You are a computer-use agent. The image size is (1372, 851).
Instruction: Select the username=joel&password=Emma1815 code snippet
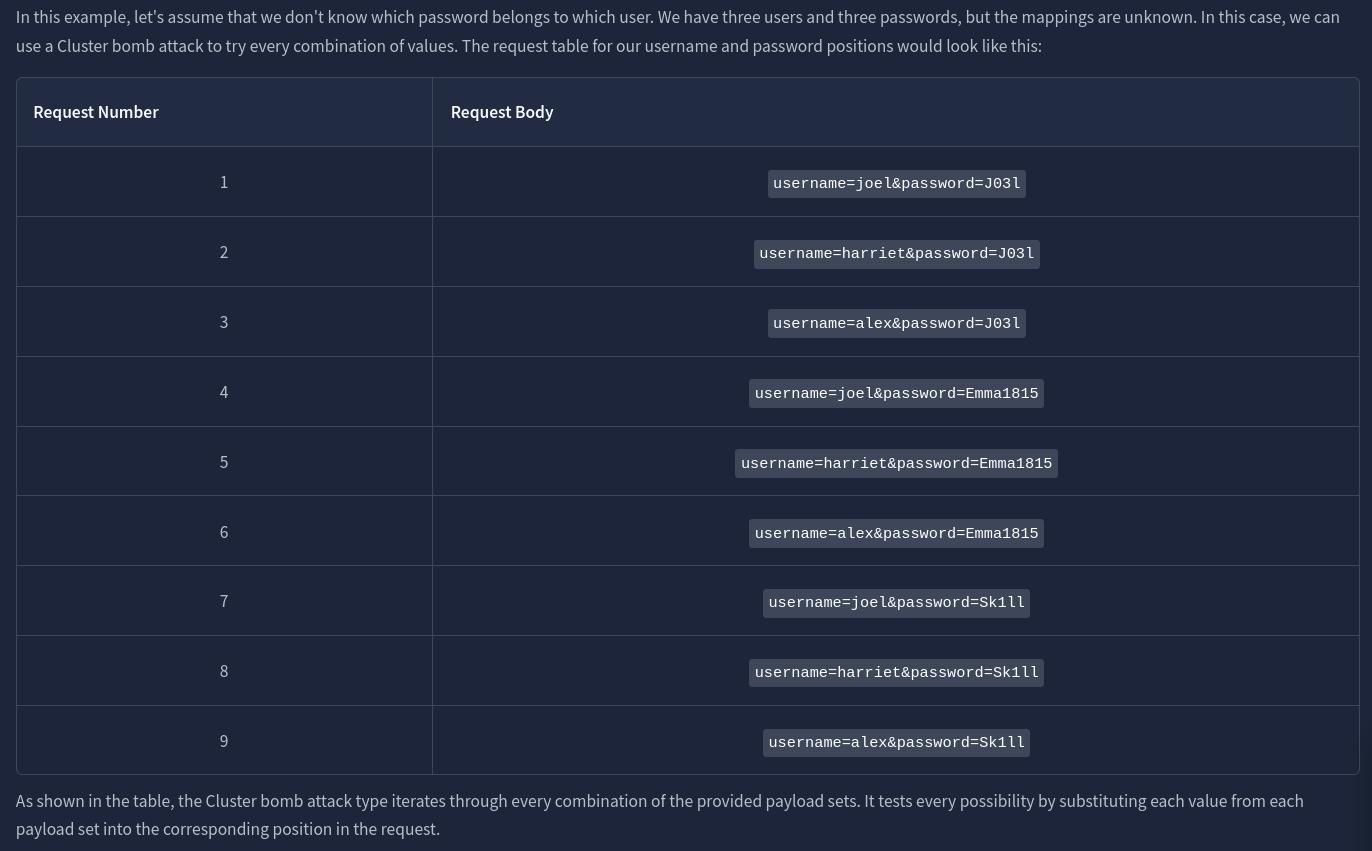tap(896, 394)
